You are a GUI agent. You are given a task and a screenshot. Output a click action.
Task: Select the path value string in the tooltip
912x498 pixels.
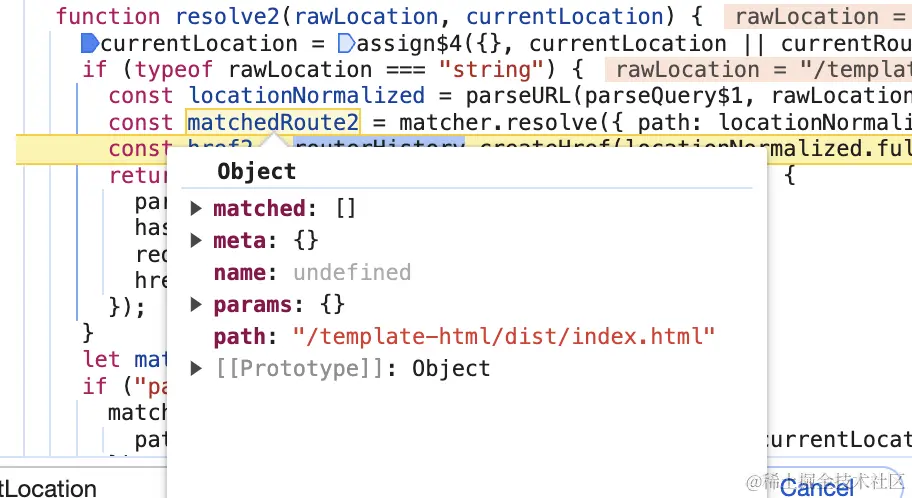pos(504,337)
